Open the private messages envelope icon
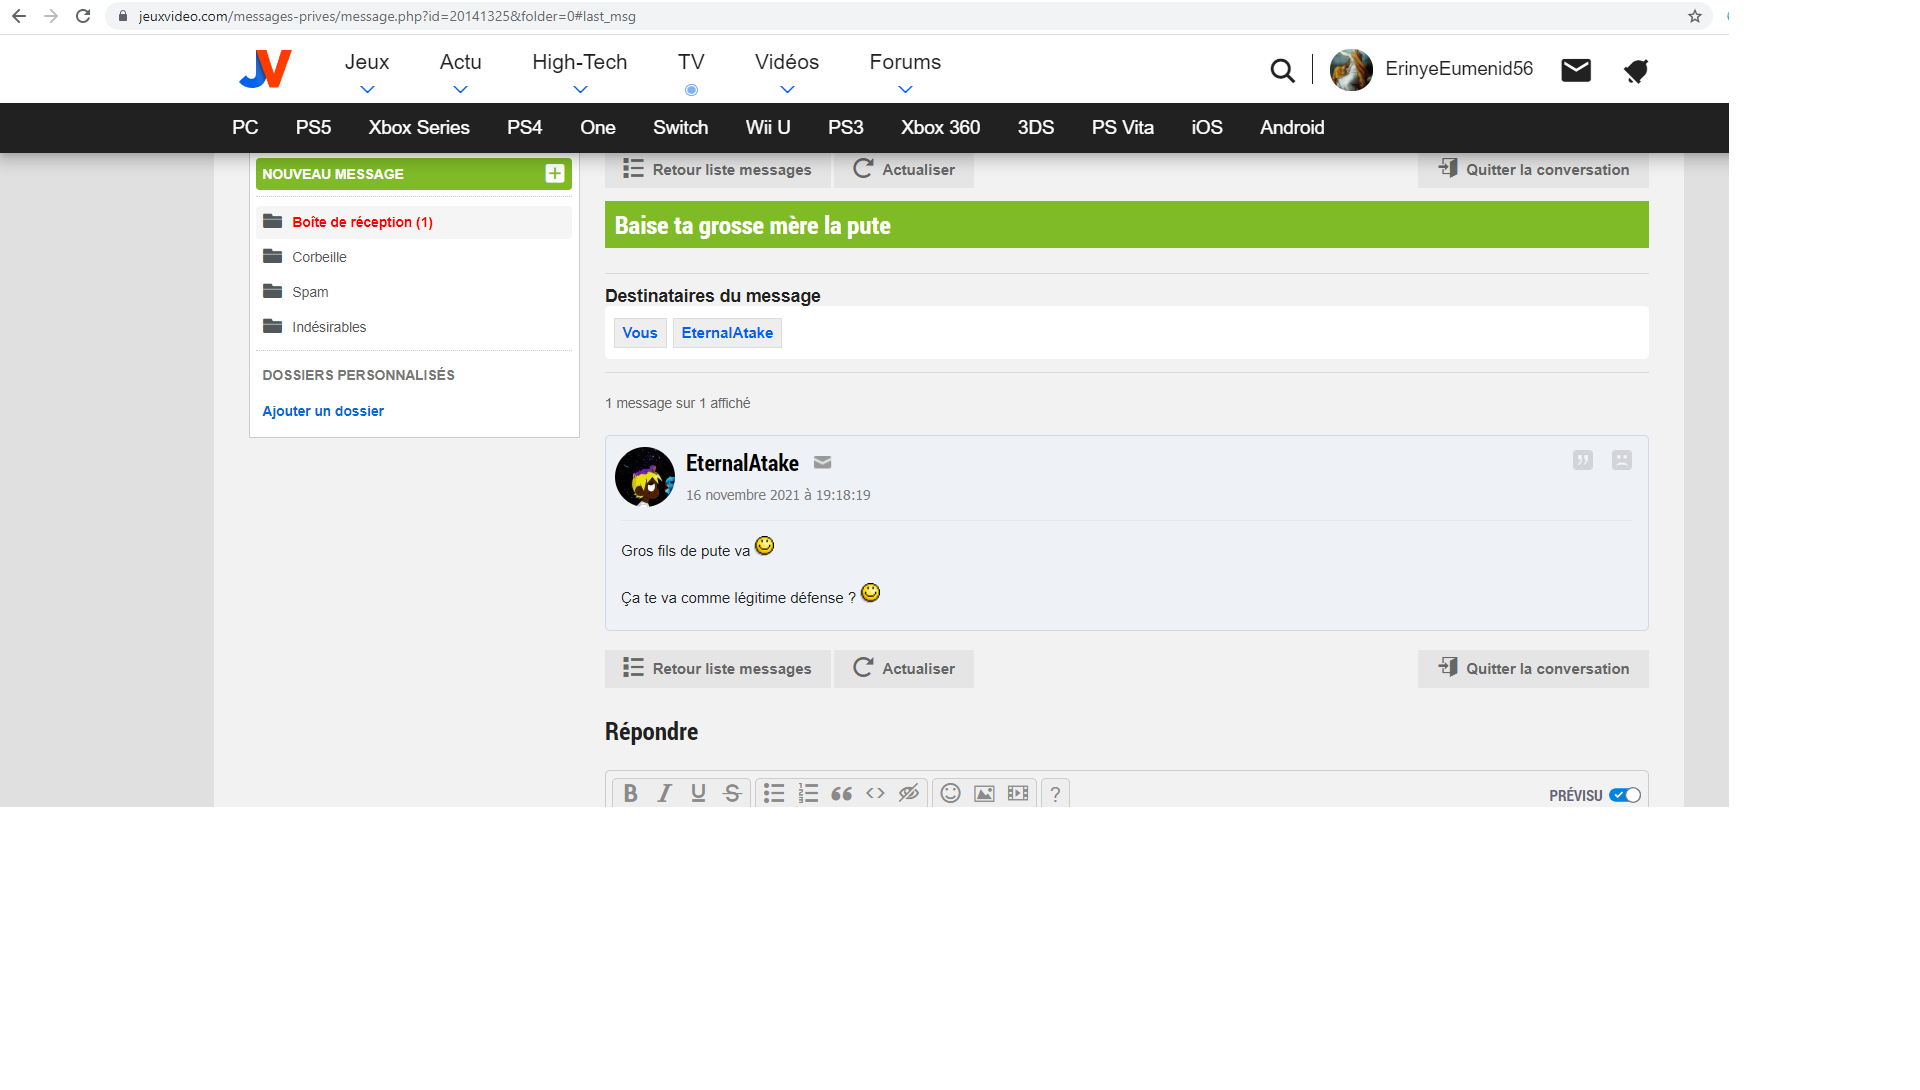The image size is (1920, 1090). pyautogui.click(x=1576, y=70)
